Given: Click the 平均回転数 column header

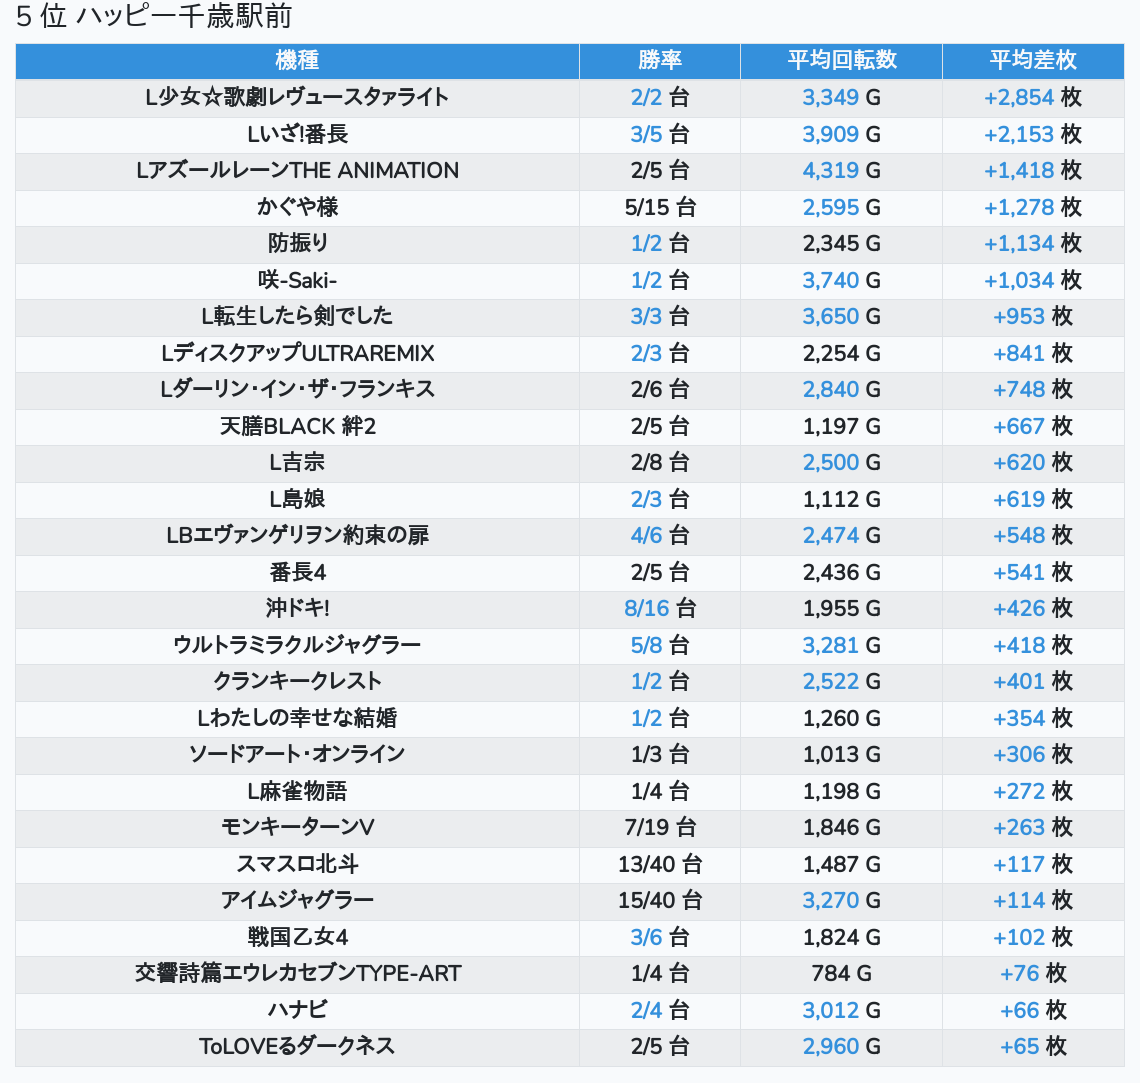Looking at the screenshot, I should pyautogui.click(x=841, y=60).
